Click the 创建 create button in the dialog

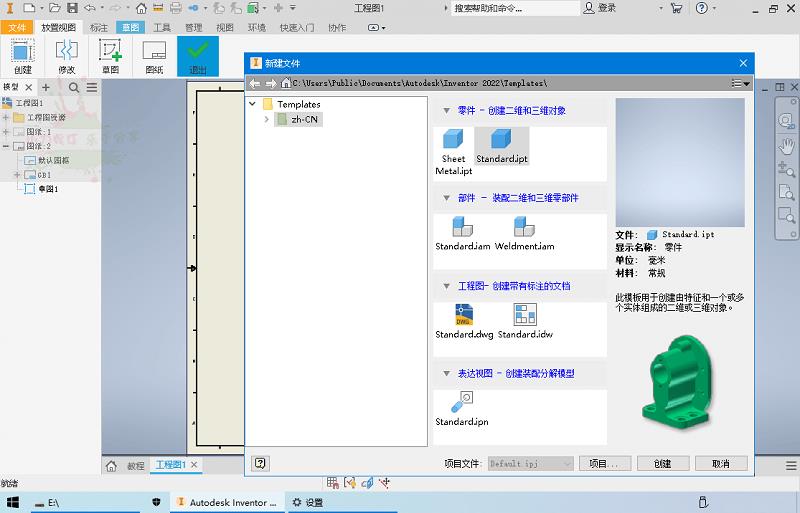662,463
